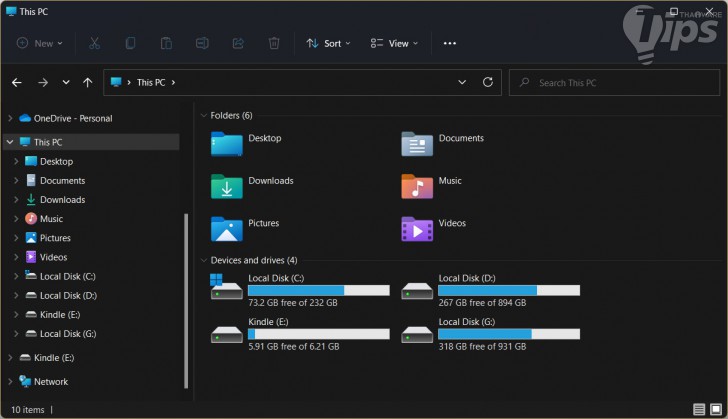Go back with the left arrow

17,83
